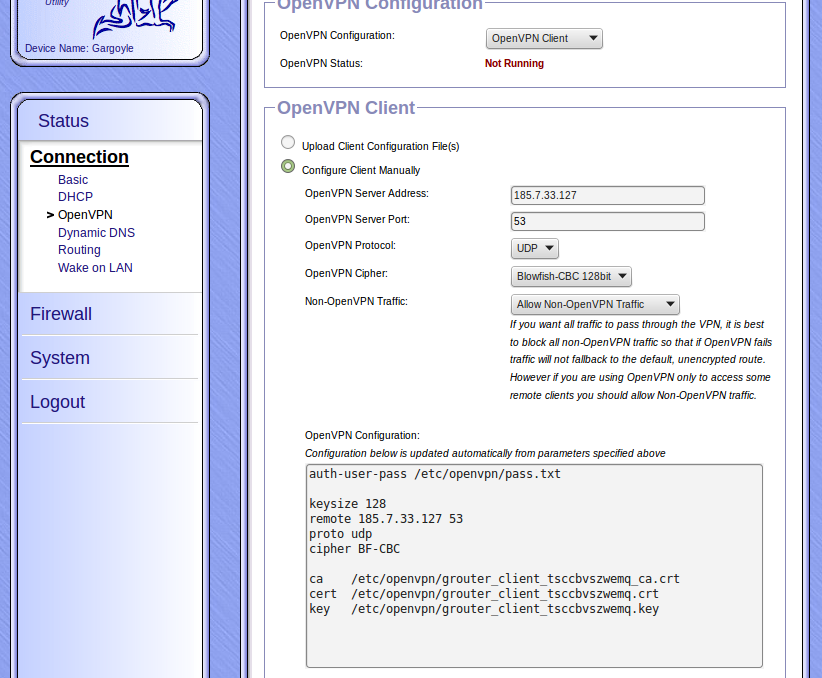This screenshot has height=678, width=822.
Task: Open the Firewall menu section
Action: coord(61,314)
